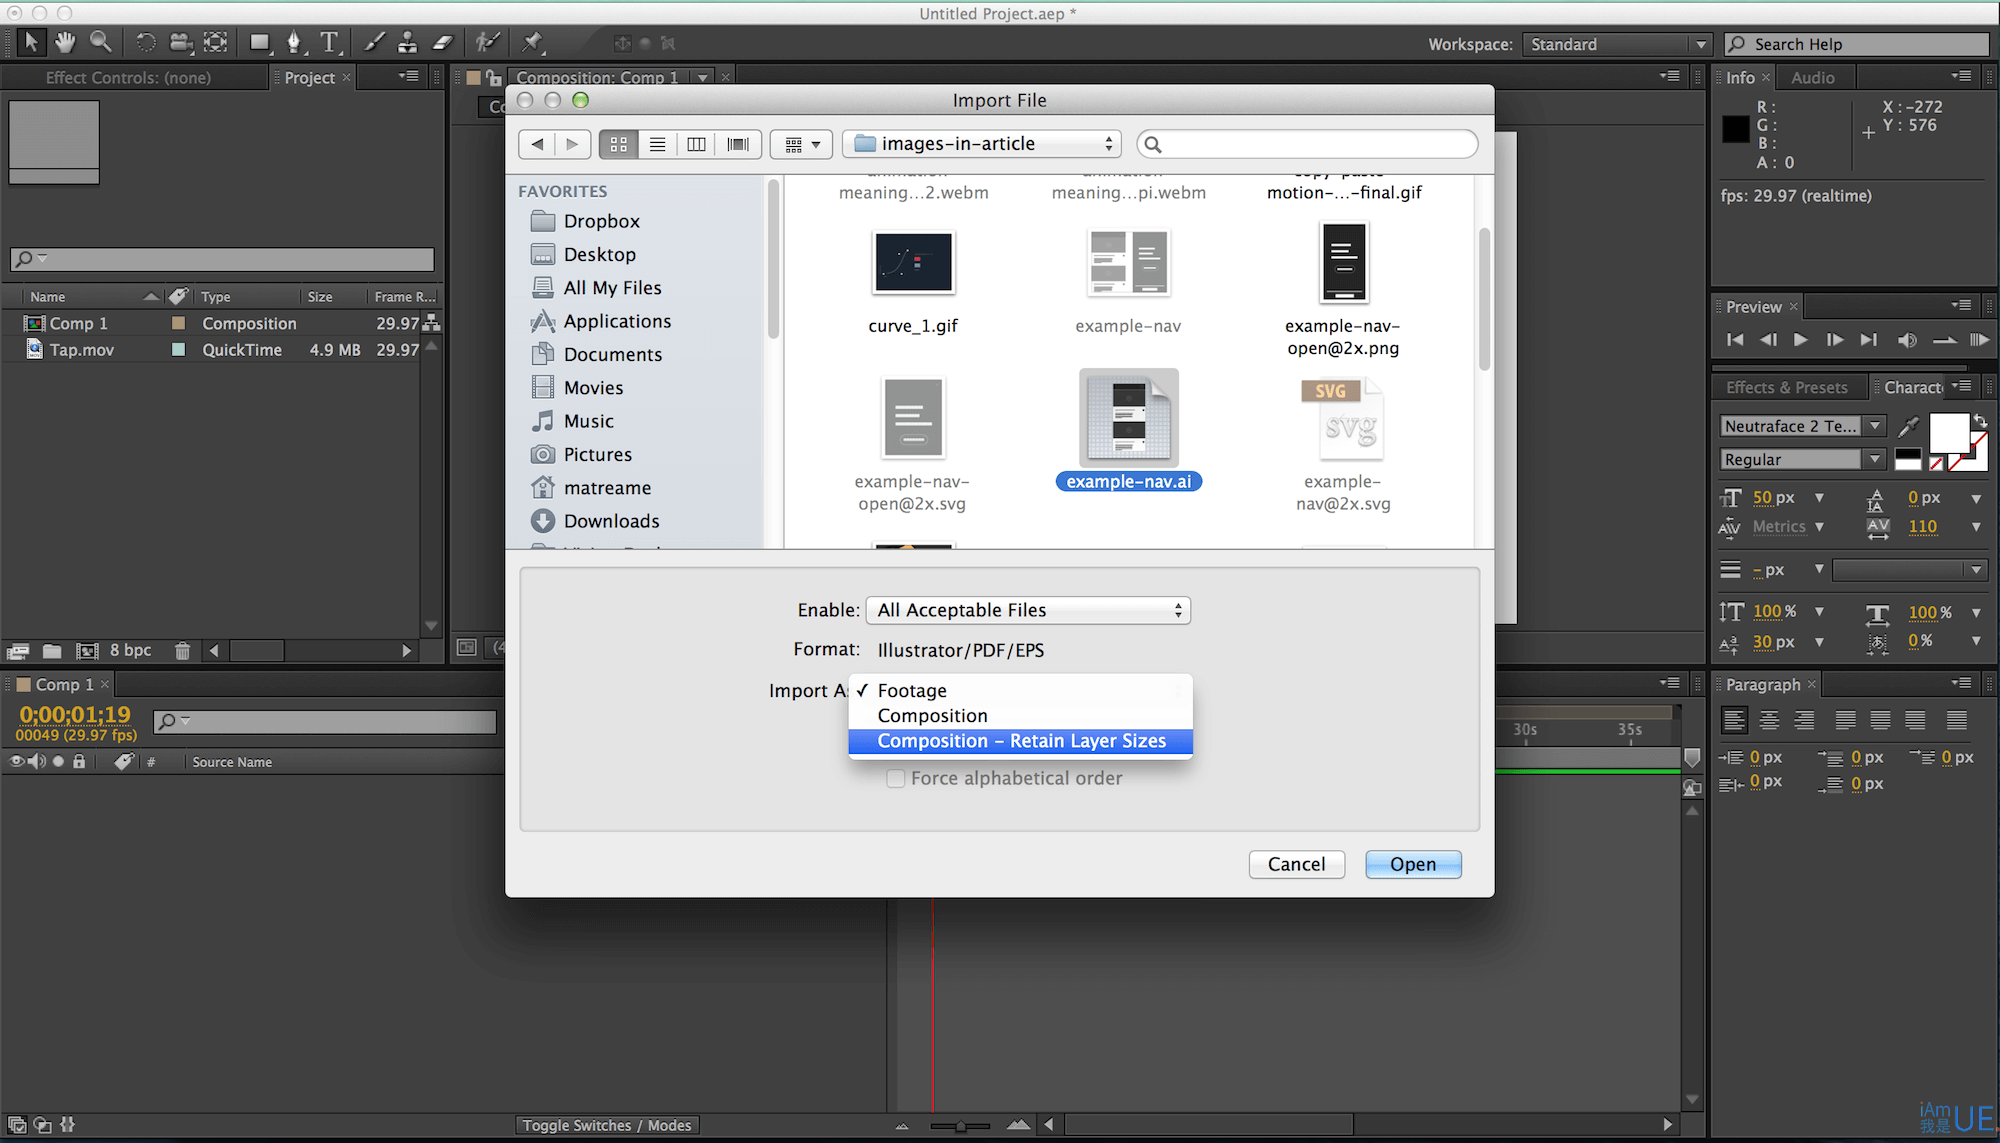
Task: Toggle loop option in Preview panel
Action: [x=1944, y=340]
